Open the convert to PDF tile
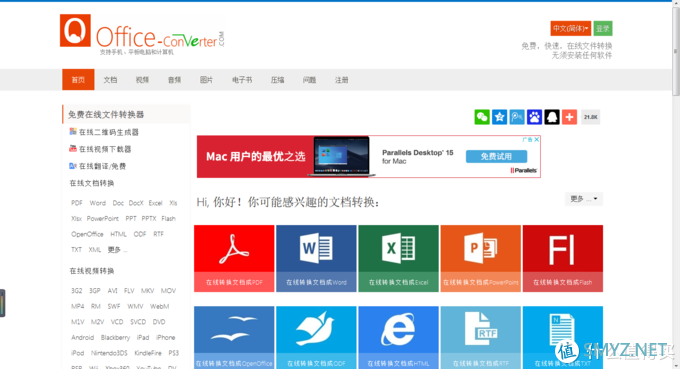 [234, 258]
